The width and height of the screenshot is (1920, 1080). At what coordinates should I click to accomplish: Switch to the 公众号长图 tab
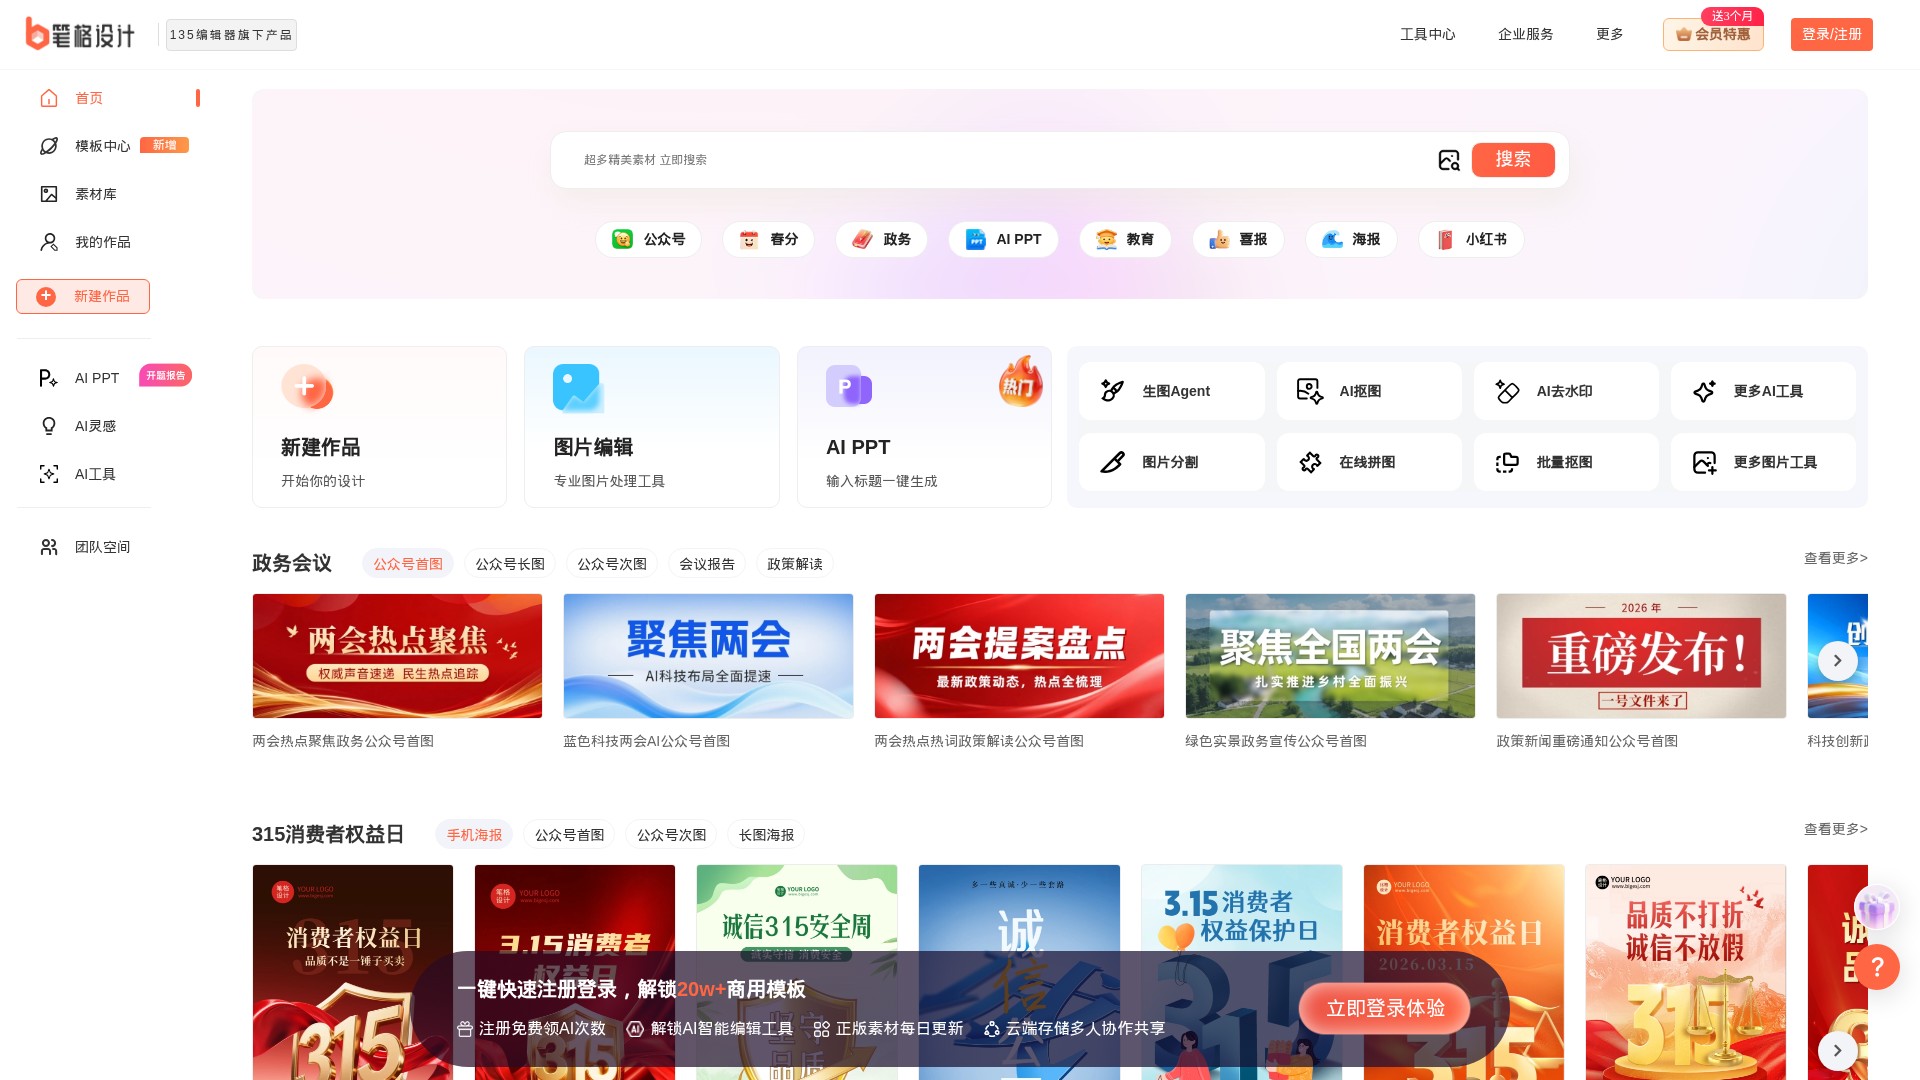click(x=510, y=564)
